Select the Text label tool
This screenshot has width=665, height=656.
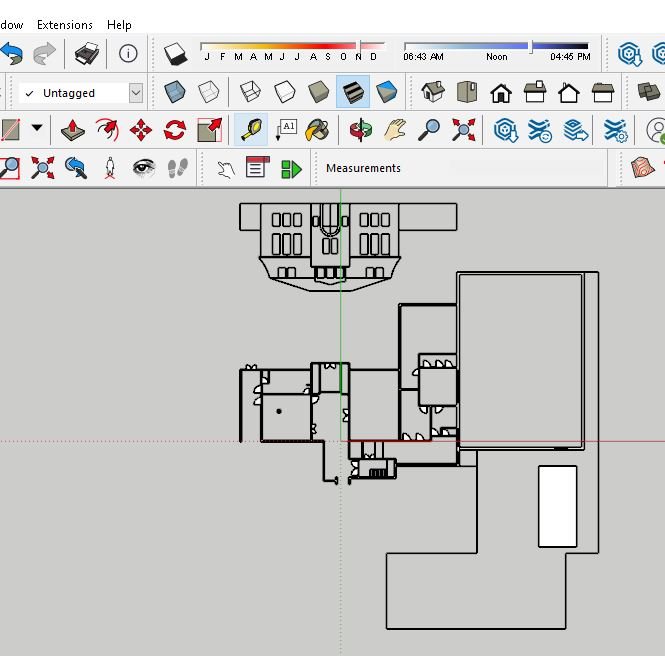(287, 130)
